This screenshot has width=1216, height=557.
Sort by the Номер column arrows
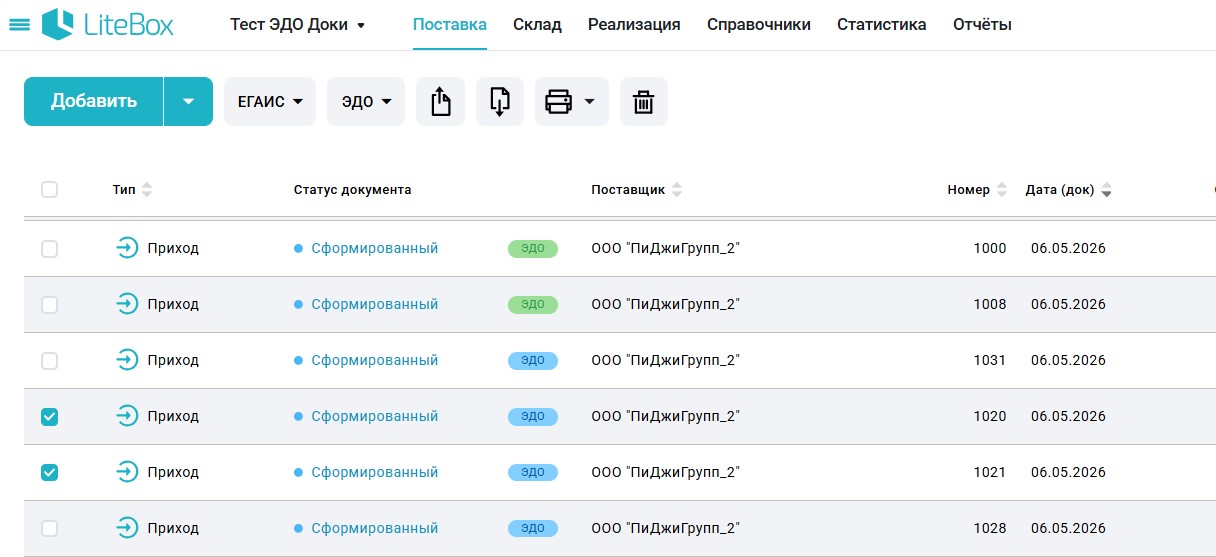(1002, 190)
